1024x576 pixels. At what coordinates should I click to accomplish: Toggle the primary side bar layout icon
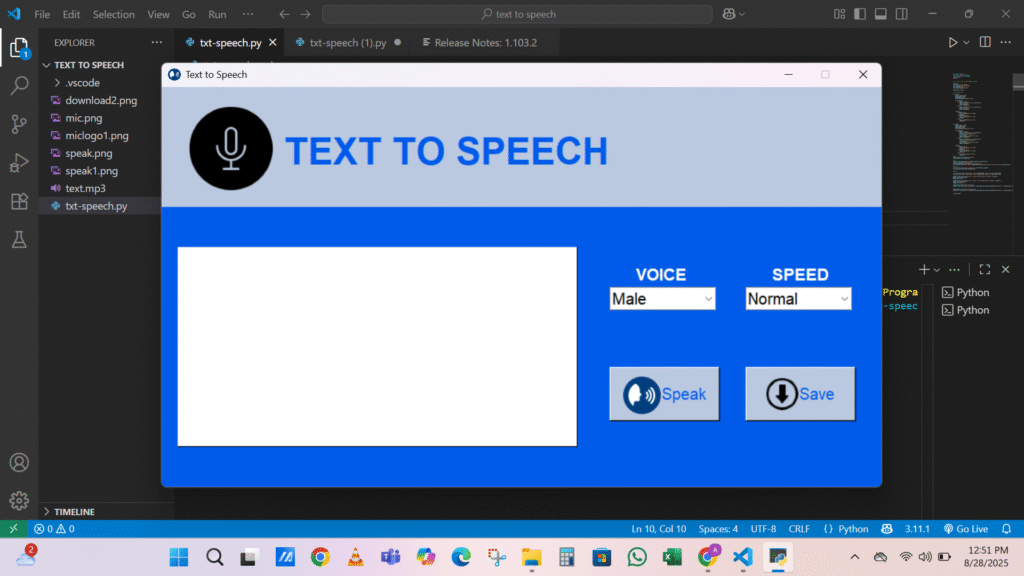tap(860, 14)
